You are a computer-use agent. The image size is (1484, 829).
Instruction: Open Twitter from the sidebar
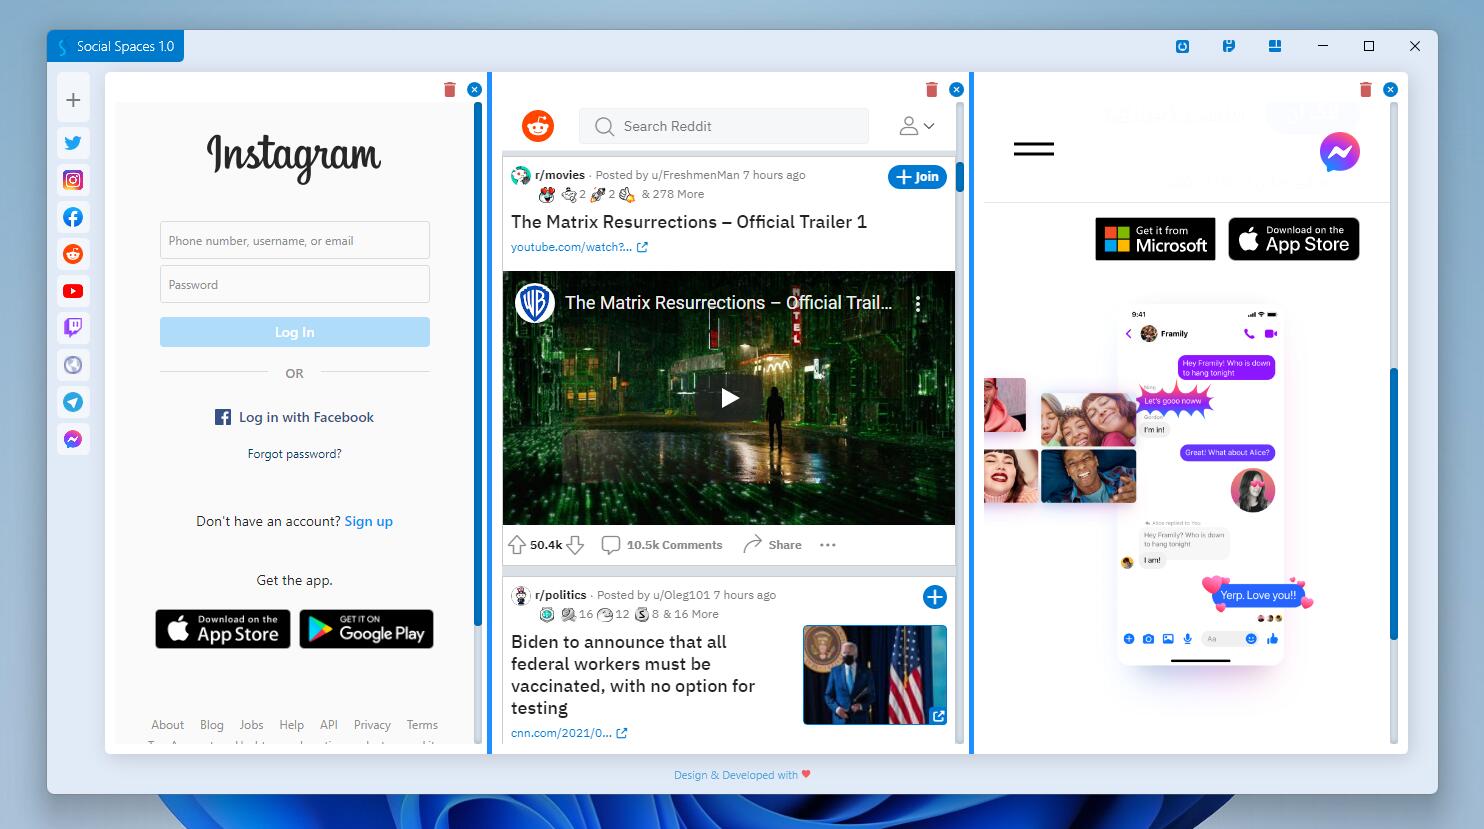tap(73, 143)
